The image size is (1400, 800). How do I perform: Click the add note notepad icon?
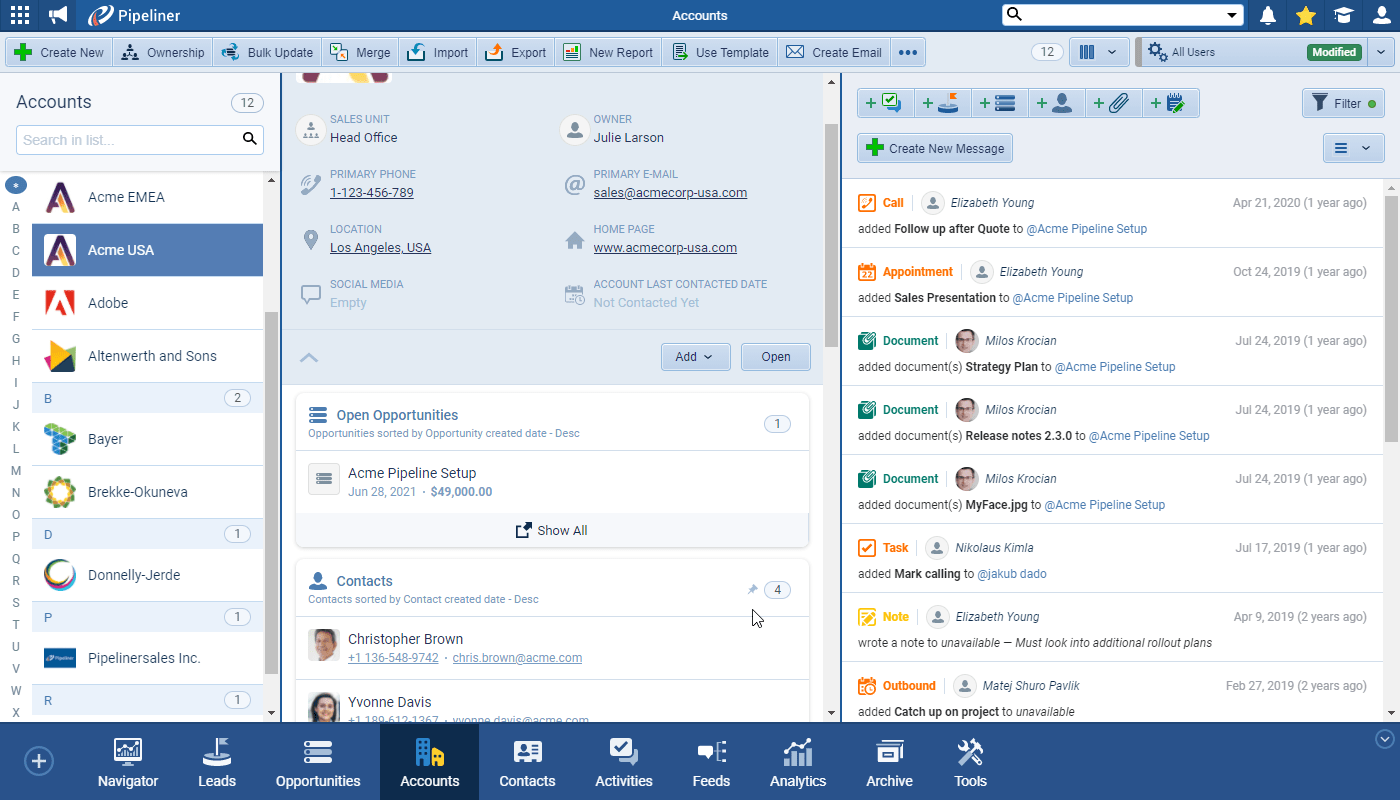coord(1169,103)
